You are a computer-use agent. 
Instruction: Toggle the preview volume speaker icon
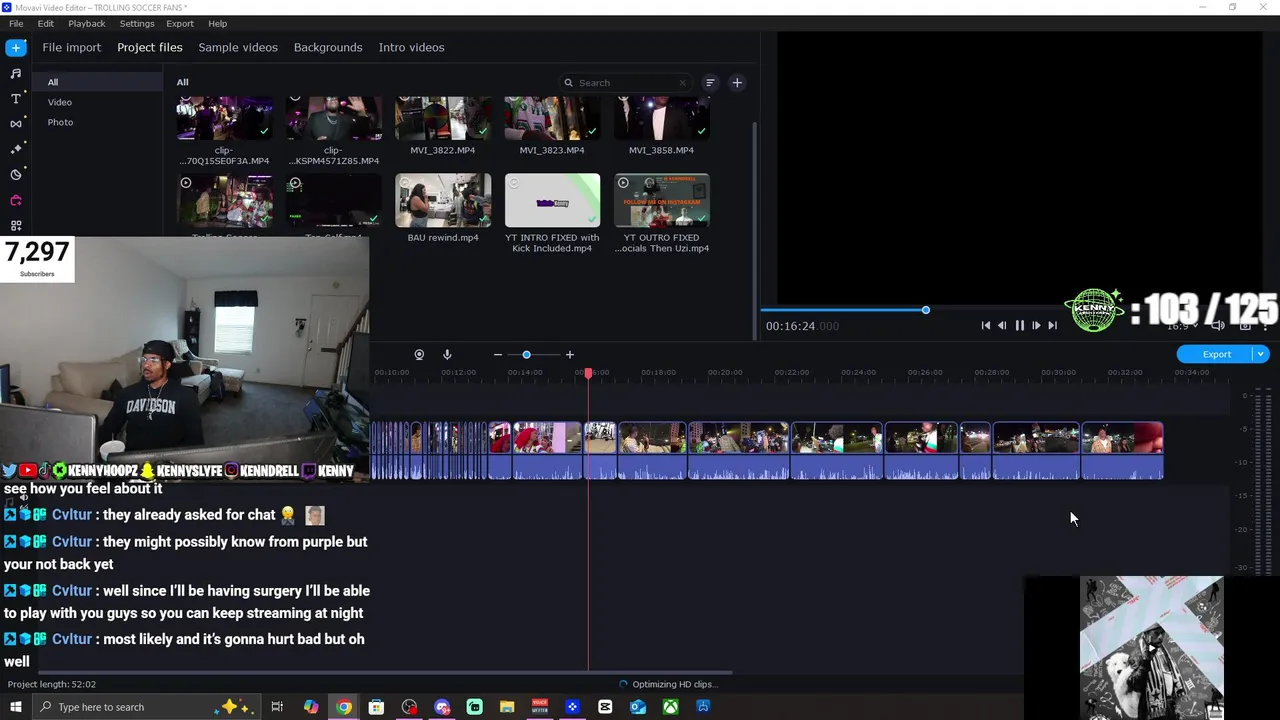[1218, 326]
